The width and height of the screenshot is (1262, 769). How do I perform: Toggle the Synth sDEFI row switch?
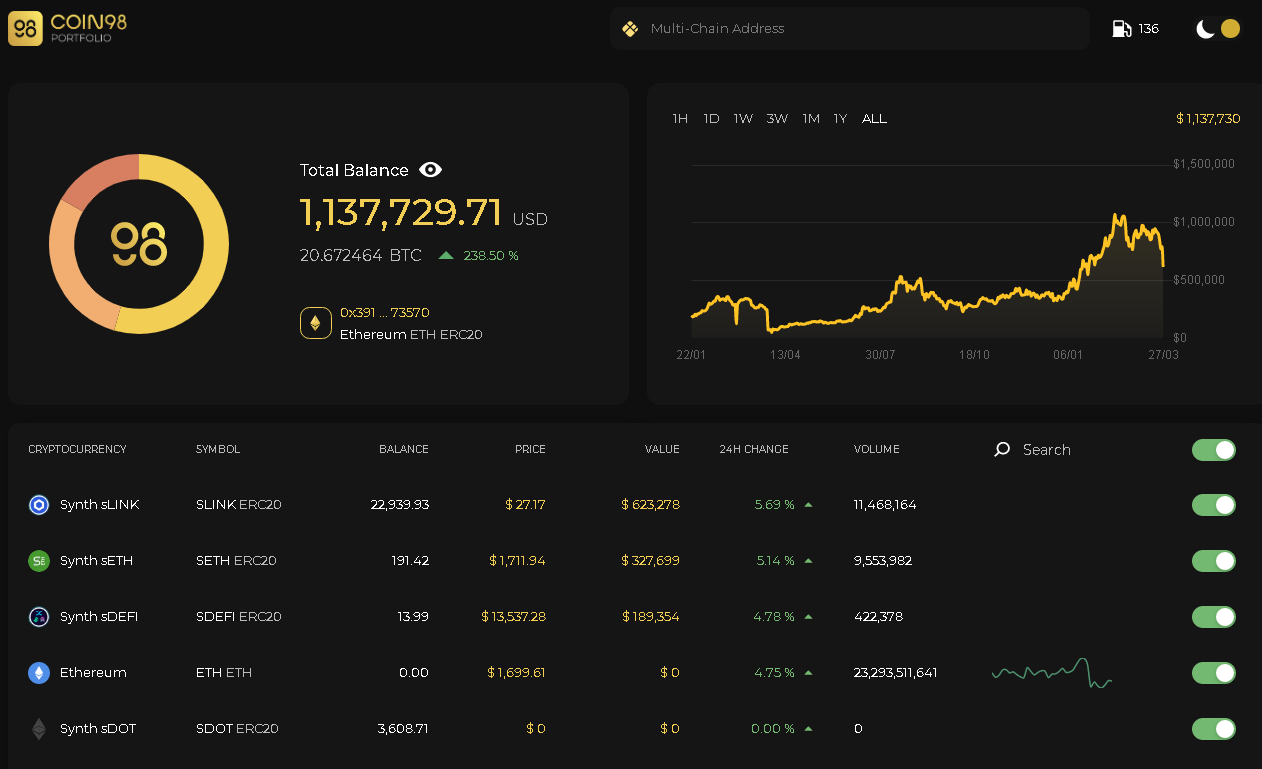(x=1214, y=617)
